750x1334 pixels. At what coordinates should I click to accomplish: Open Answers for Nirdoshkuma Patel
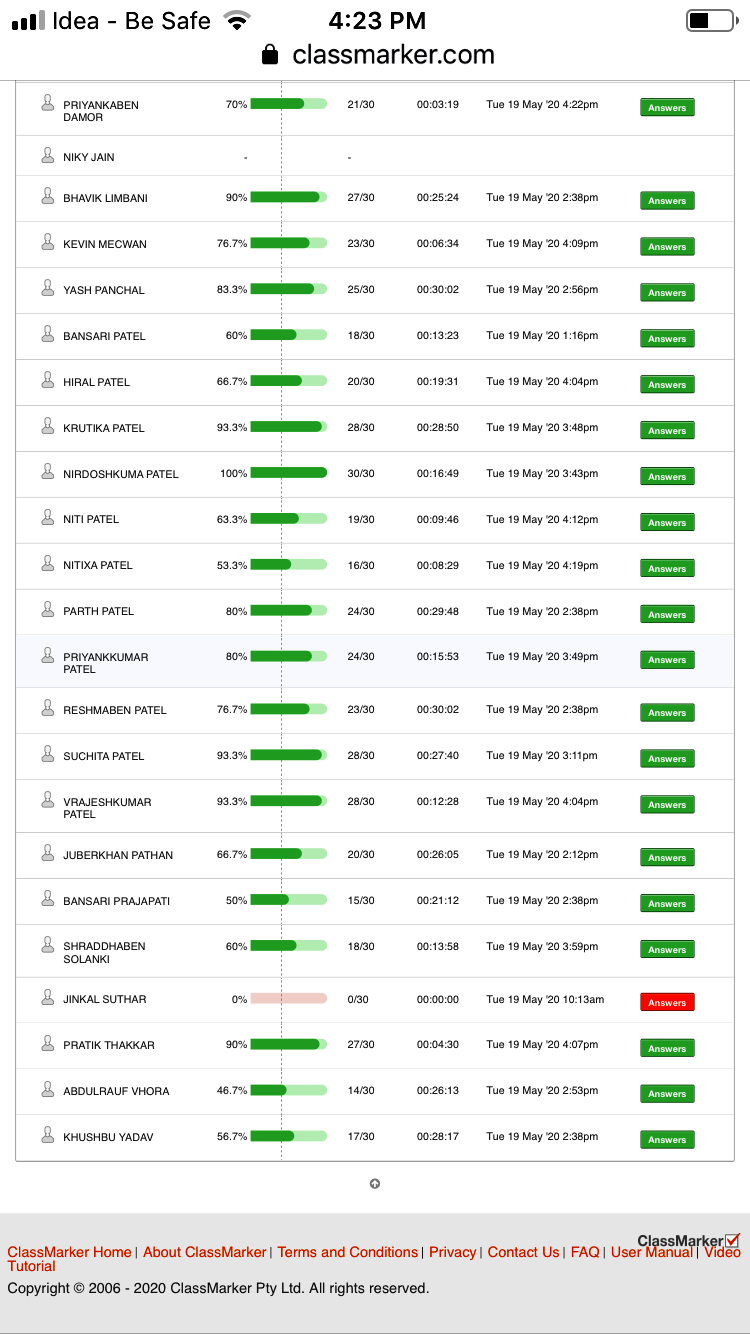click(x=667, y=476)
